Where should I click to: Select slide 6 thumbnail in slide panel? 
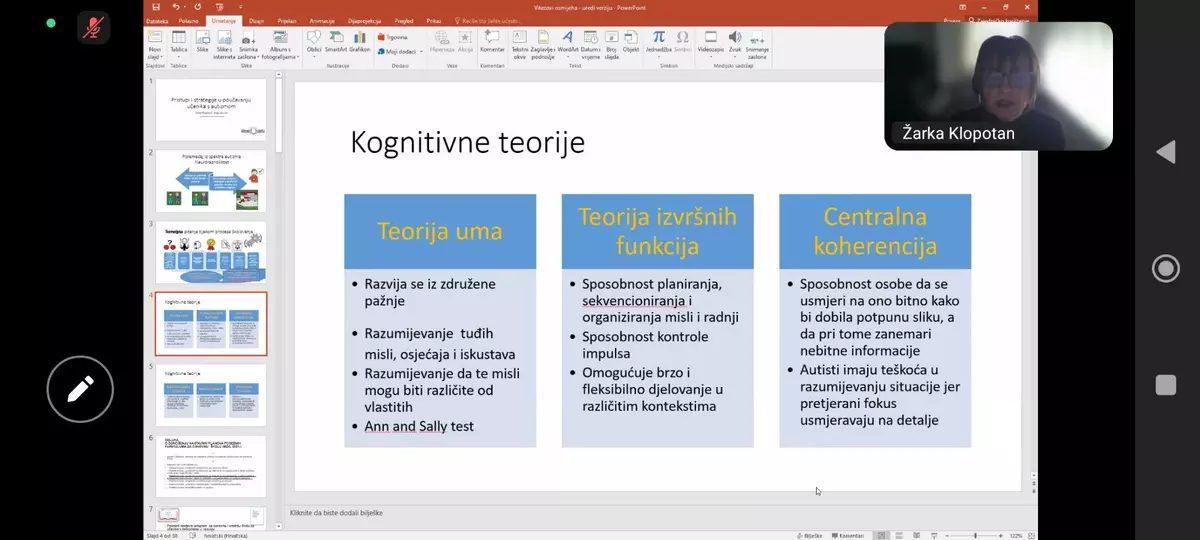click(211, 466)
